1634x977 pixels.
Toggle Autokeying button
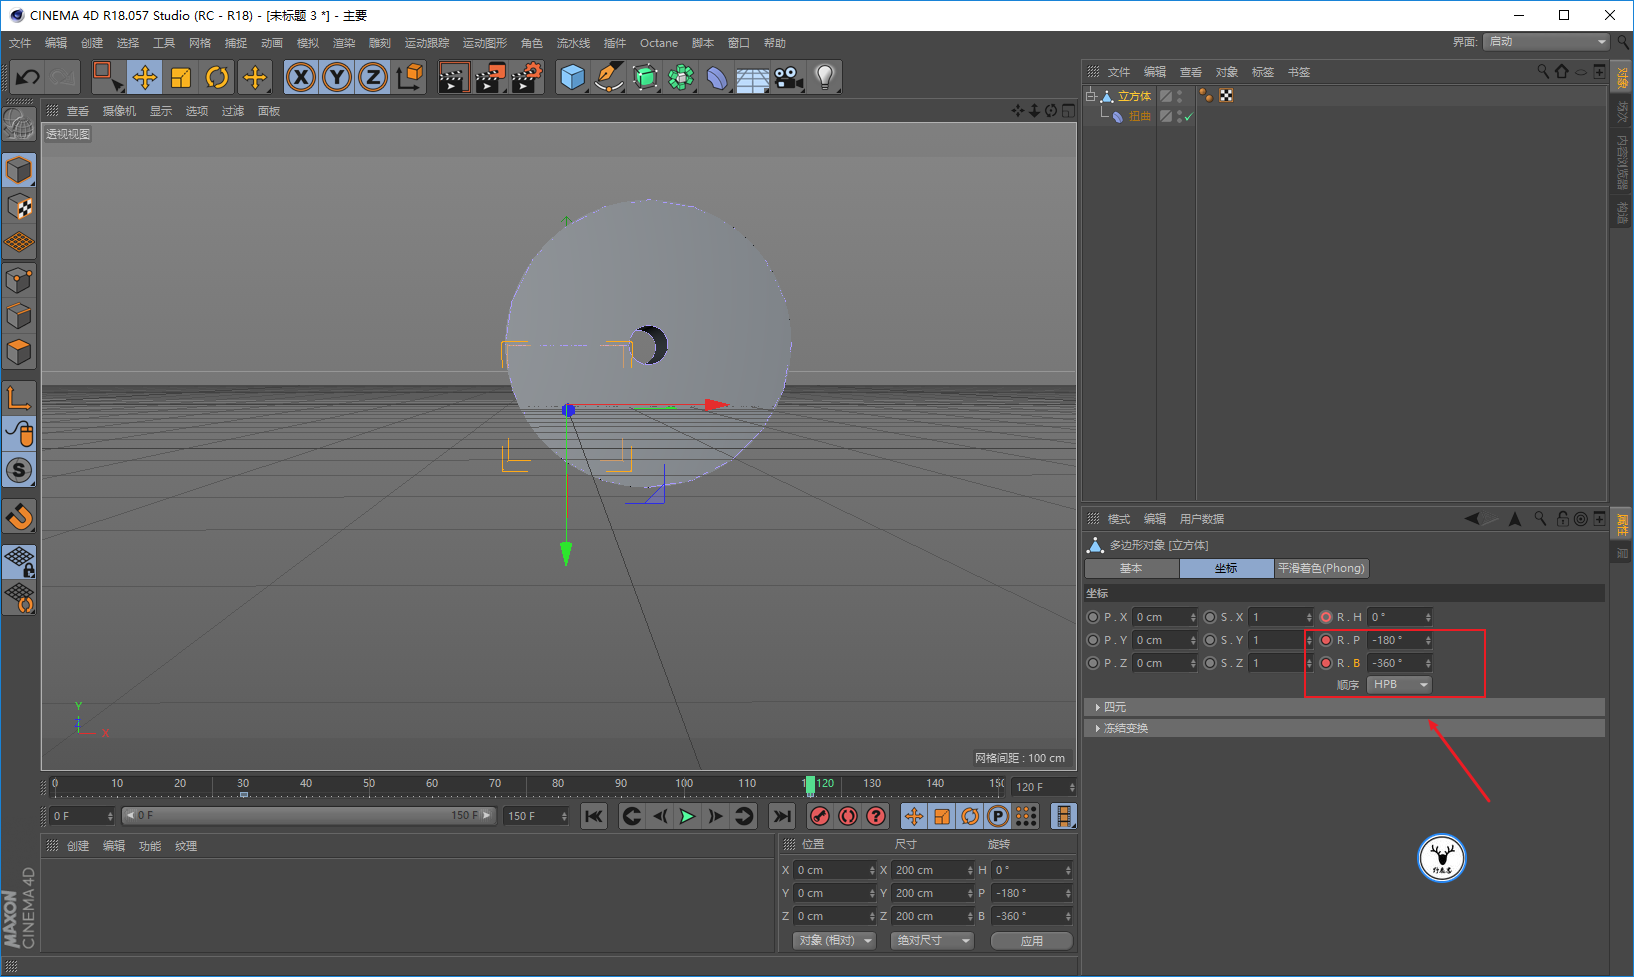click(848, 816)
